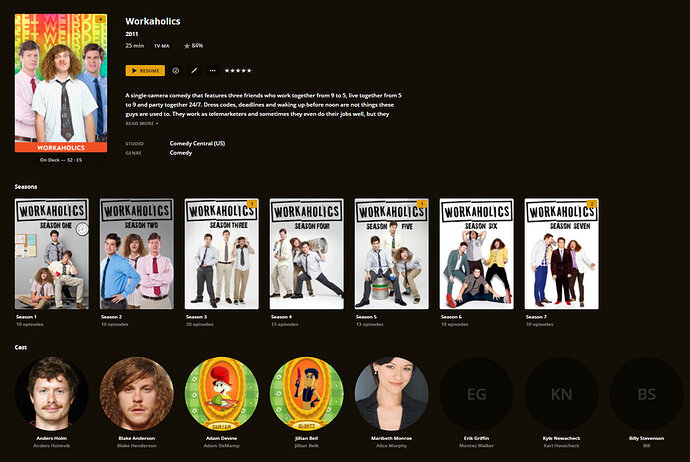Click the Season 5 title link
This screenshot has height=462, width=690.
(366, 317)
